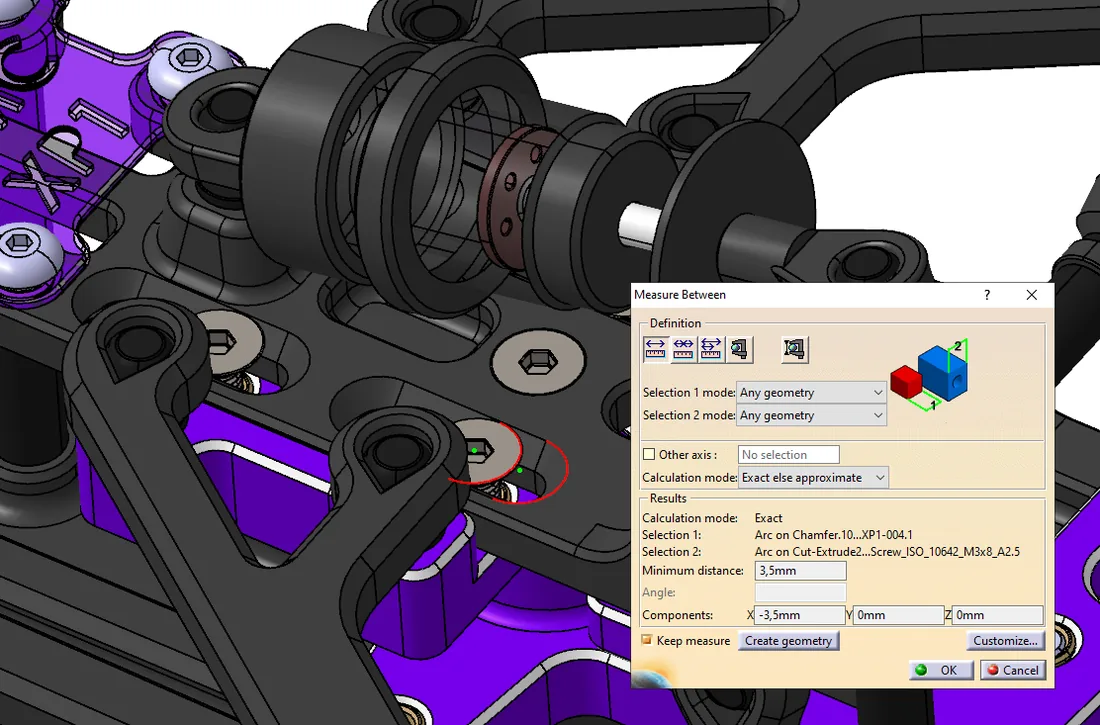Select the Measure Between in fan mode icon

(711, 349)
